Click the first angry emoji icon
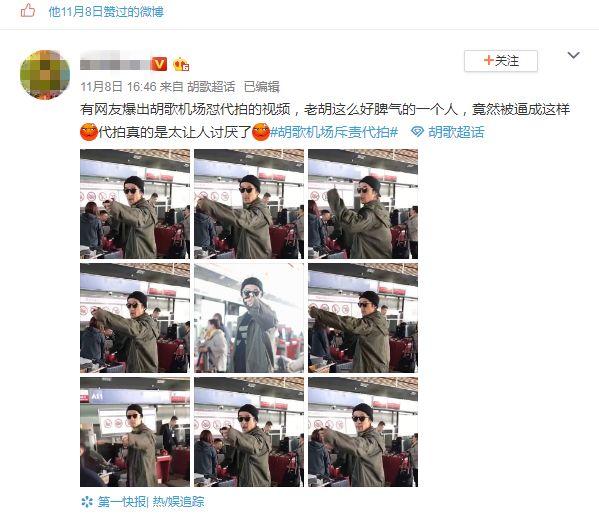The image size is (599, 518). tap(89, 132)
